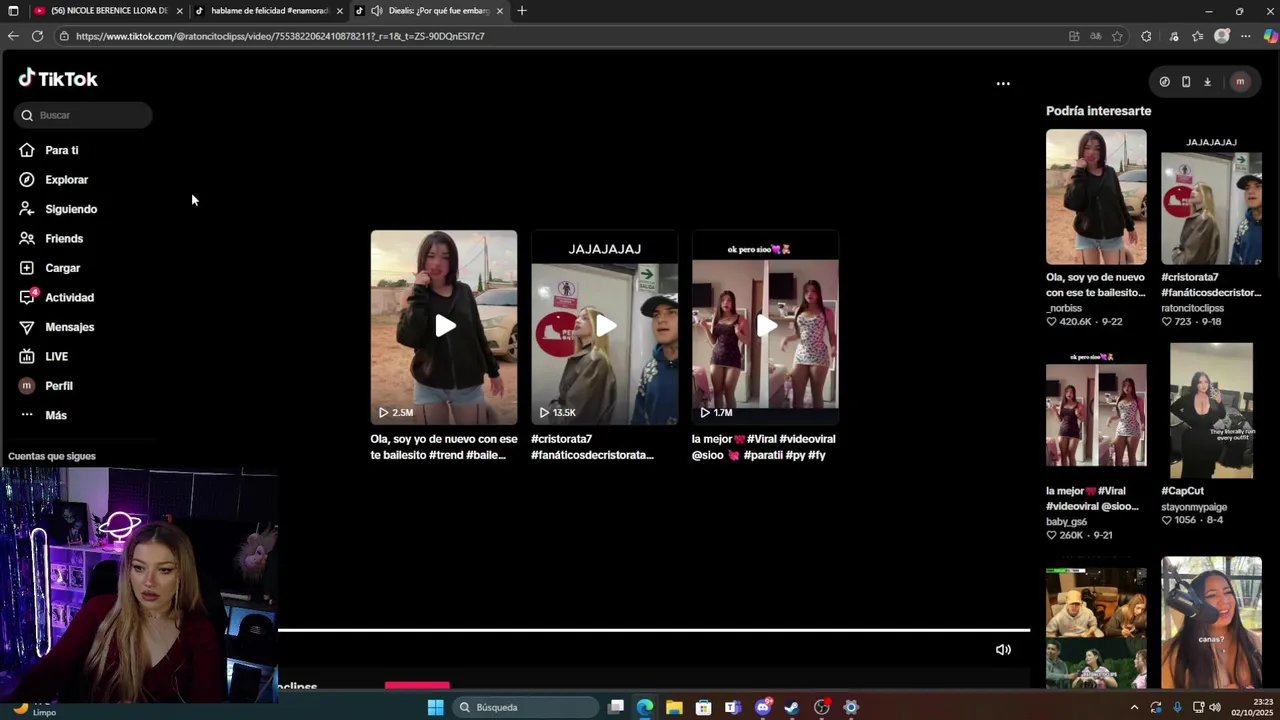Switch to 'hablame de felicidad' TikTok tab
1280x720 pixels.
click(x=269, y=11)
